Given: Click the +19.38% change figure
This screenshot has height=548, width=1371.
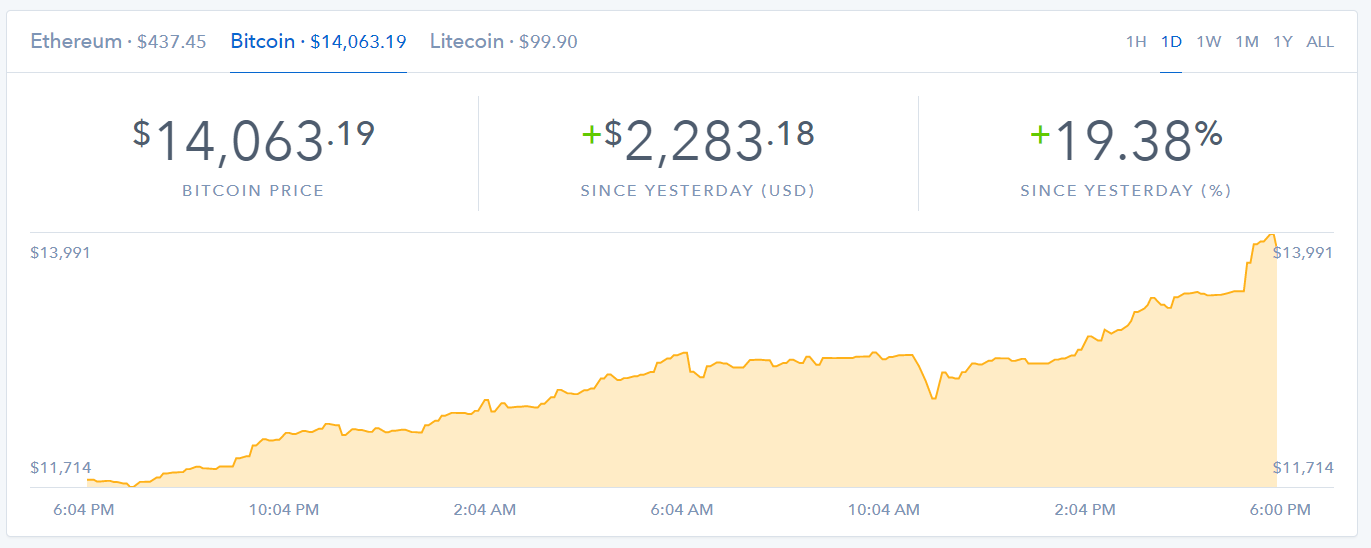Looking at the screenshot, I should click(1126, 141).
